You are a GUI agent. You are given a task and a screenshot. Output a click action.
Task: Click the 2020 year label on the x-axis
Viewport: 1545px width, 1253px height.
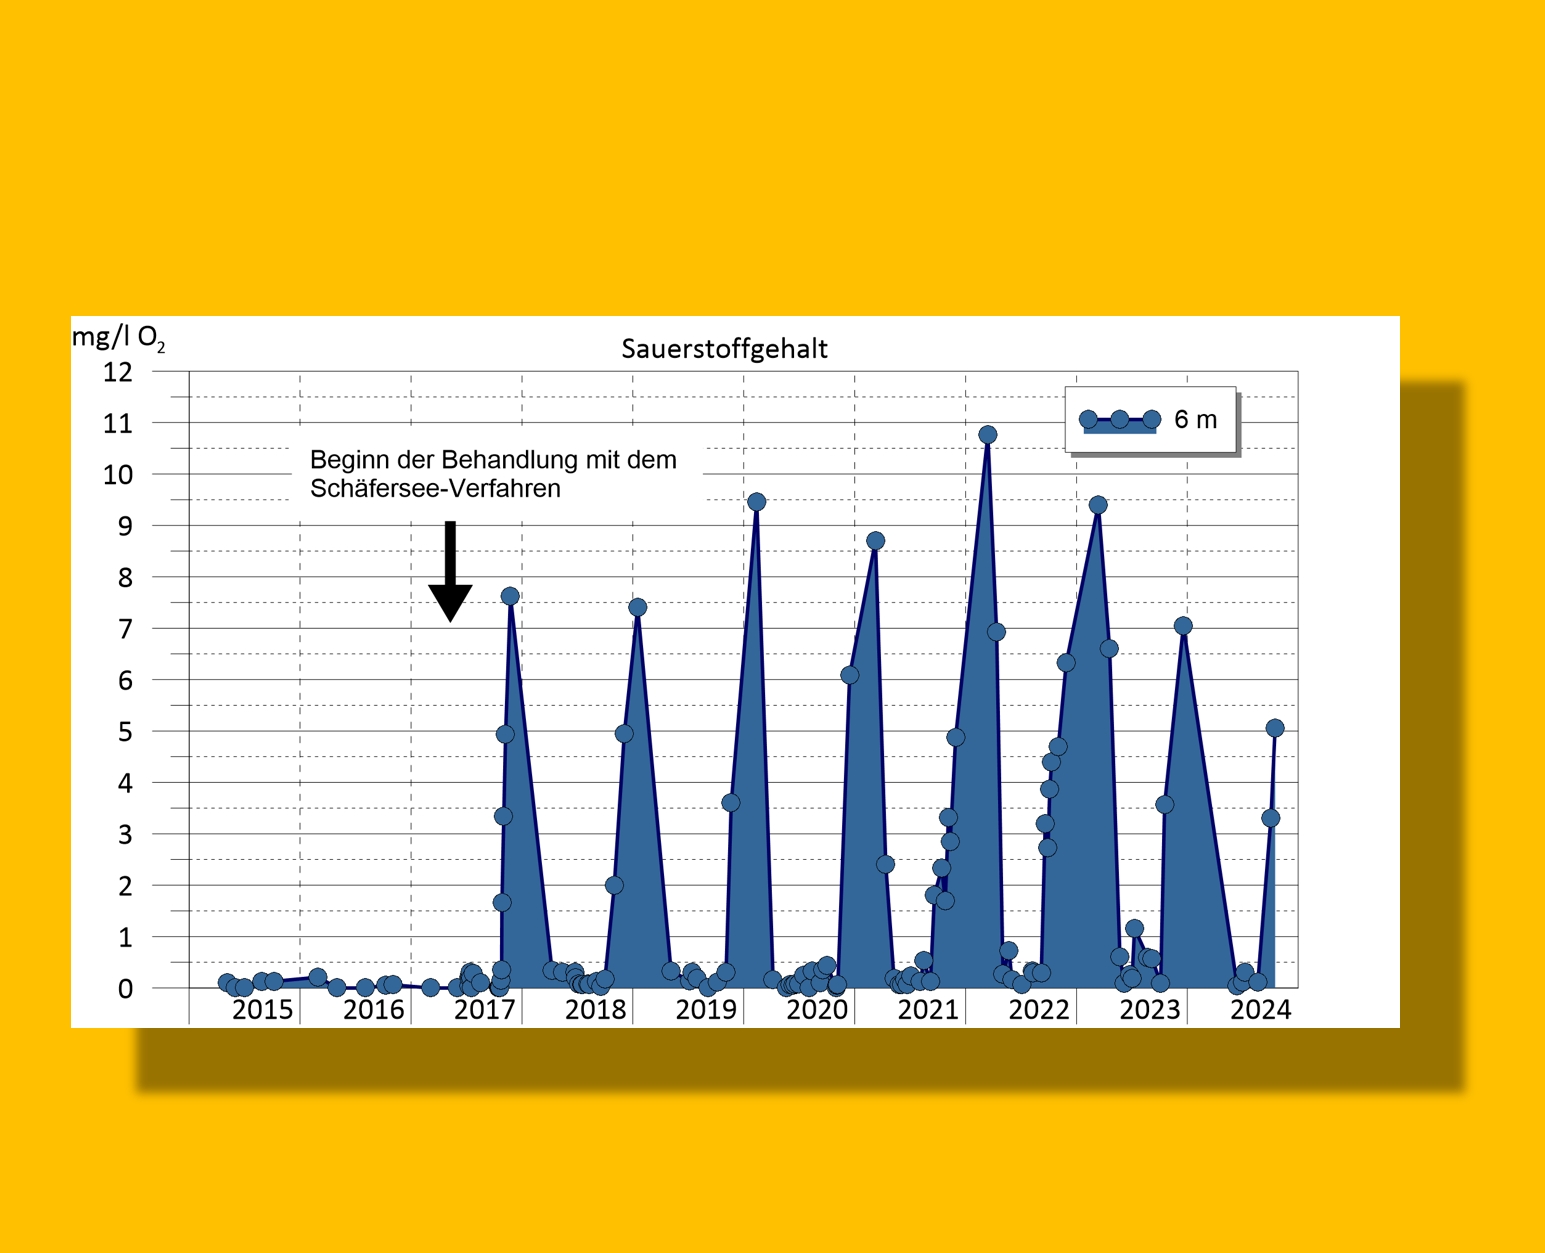[x=817, y=1010]
